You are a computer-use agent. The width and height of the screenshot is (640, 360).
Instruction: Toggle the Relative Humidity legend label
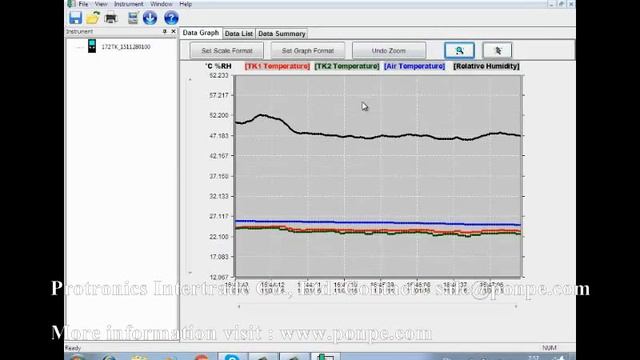click(486, 66)
